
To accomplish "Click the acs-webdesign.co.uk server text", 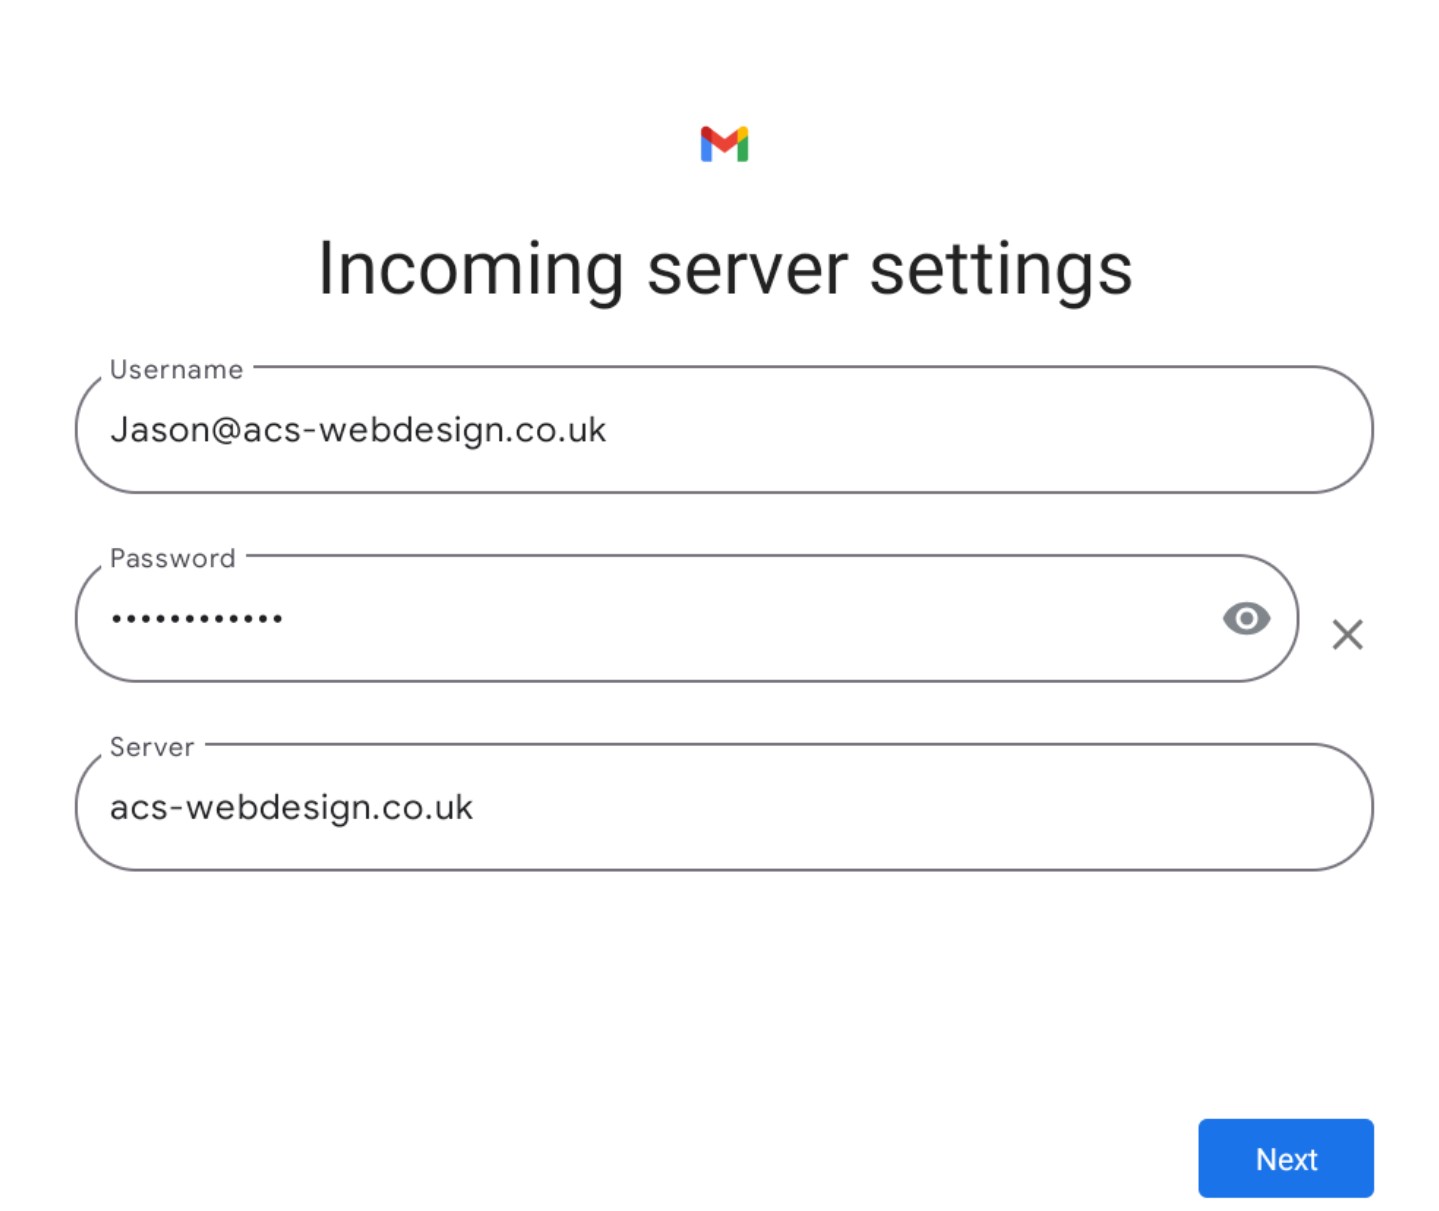I will [x=291, y=807].
